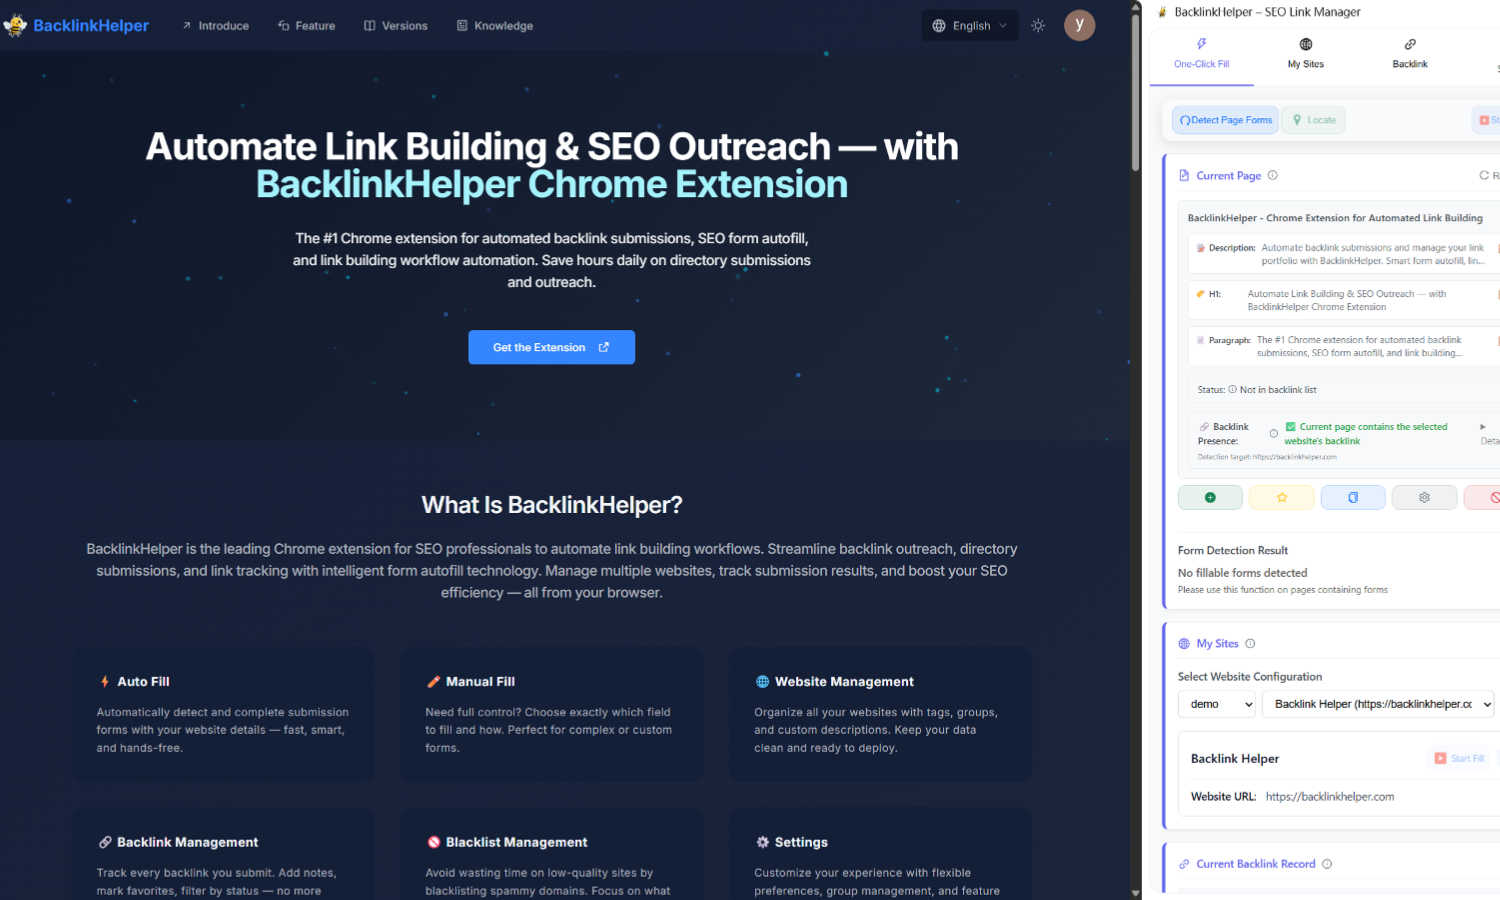This screenshot has width=1500, height=900.
Task: Click the gray gear settings button
Action: click(x=1424, y=497)
